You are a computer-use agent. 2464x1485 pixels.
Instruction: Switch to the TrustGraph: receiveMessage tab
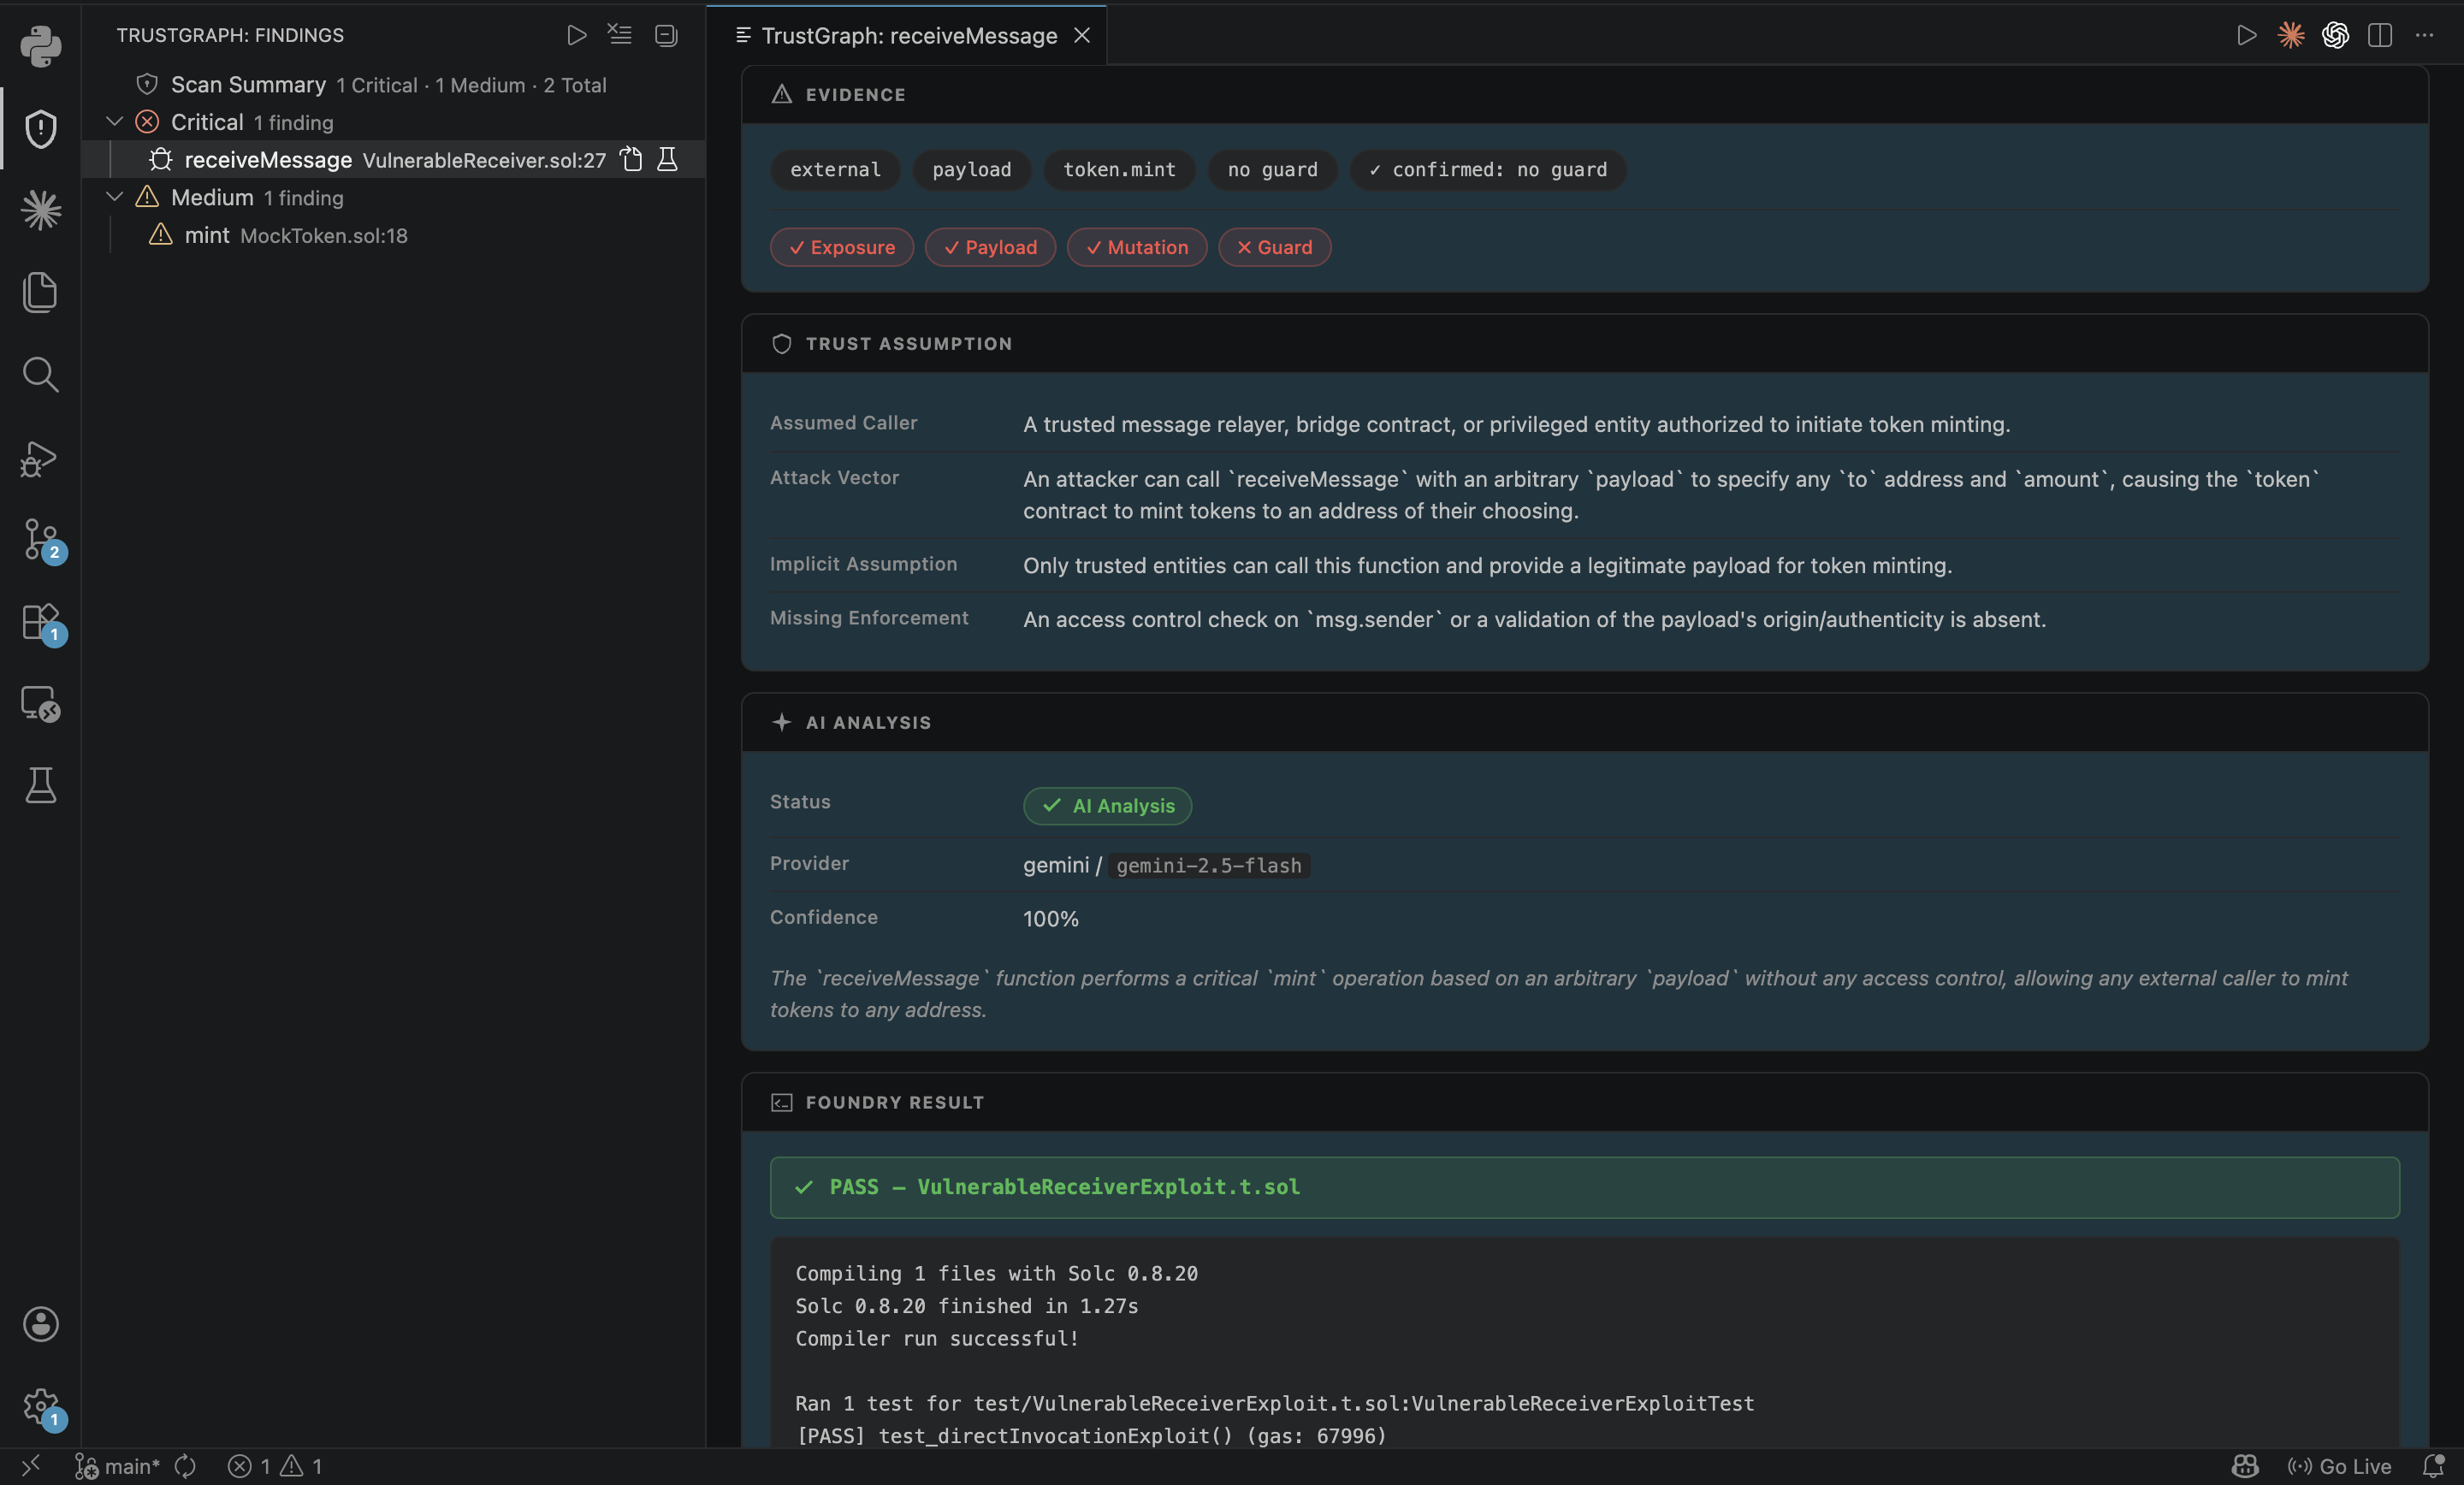pos(909,36)
